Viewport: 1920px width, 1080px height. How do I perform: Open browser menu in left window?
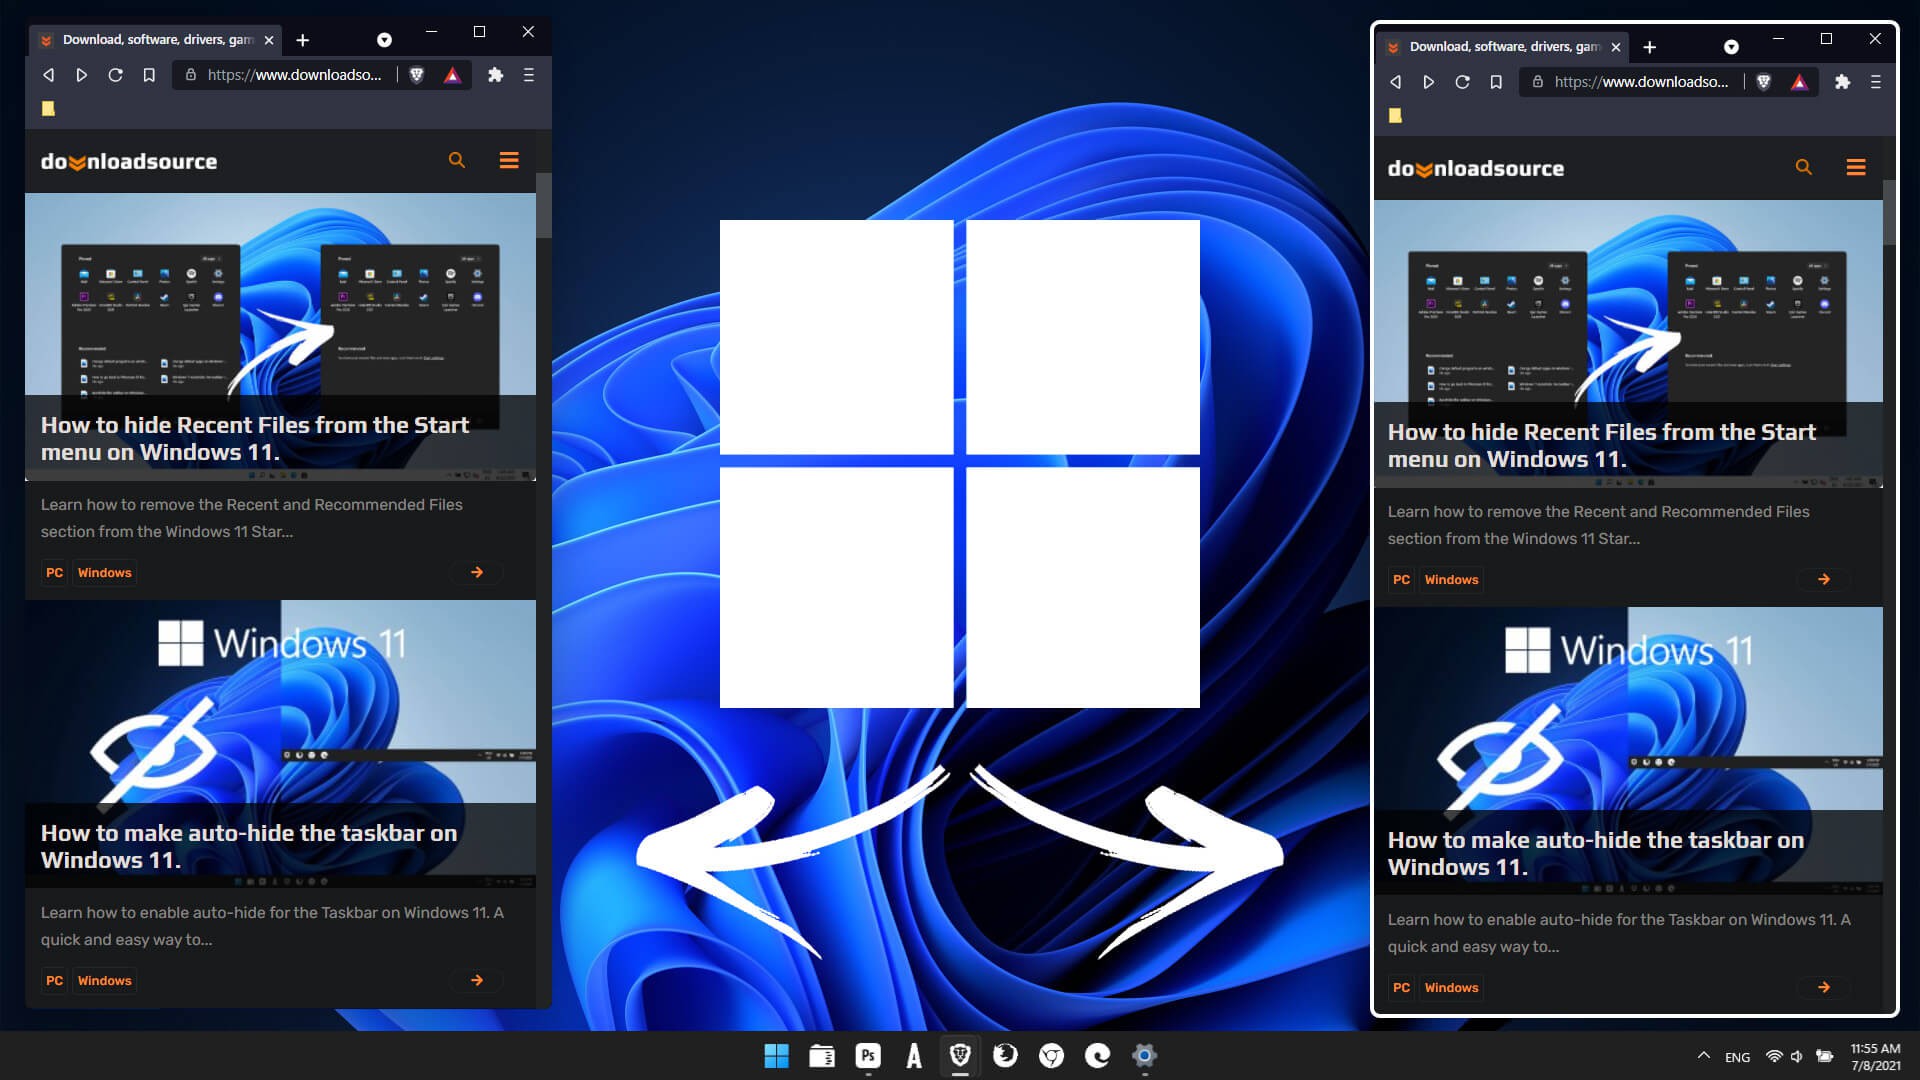click(x=529, y=75)
